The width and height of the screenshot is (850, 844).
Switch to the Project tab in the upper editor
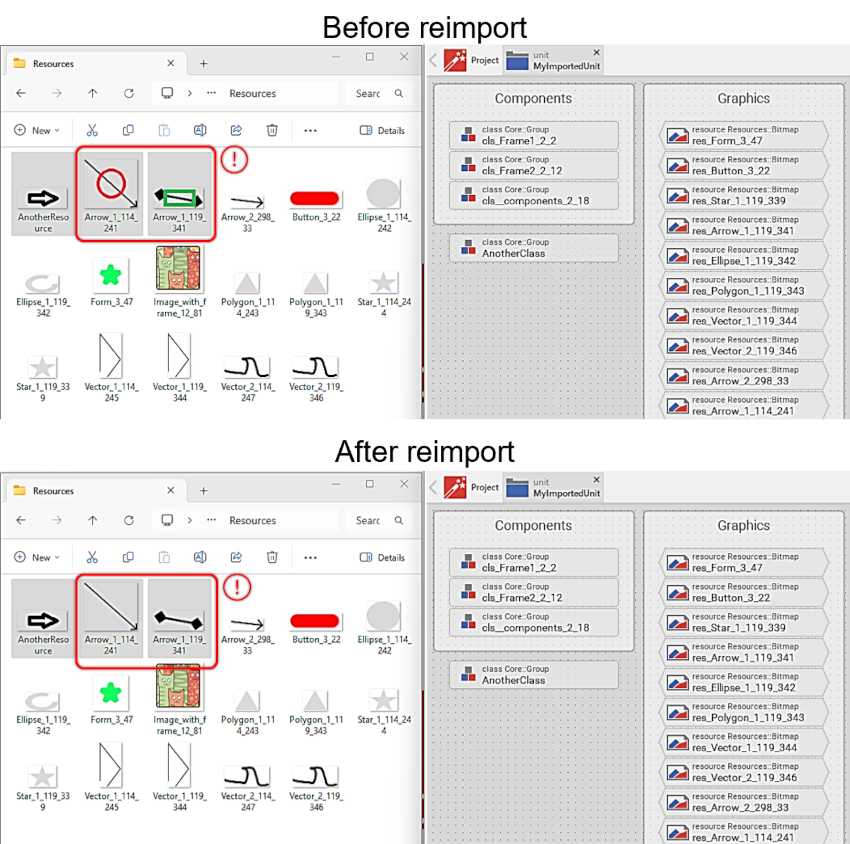point(472,60)
